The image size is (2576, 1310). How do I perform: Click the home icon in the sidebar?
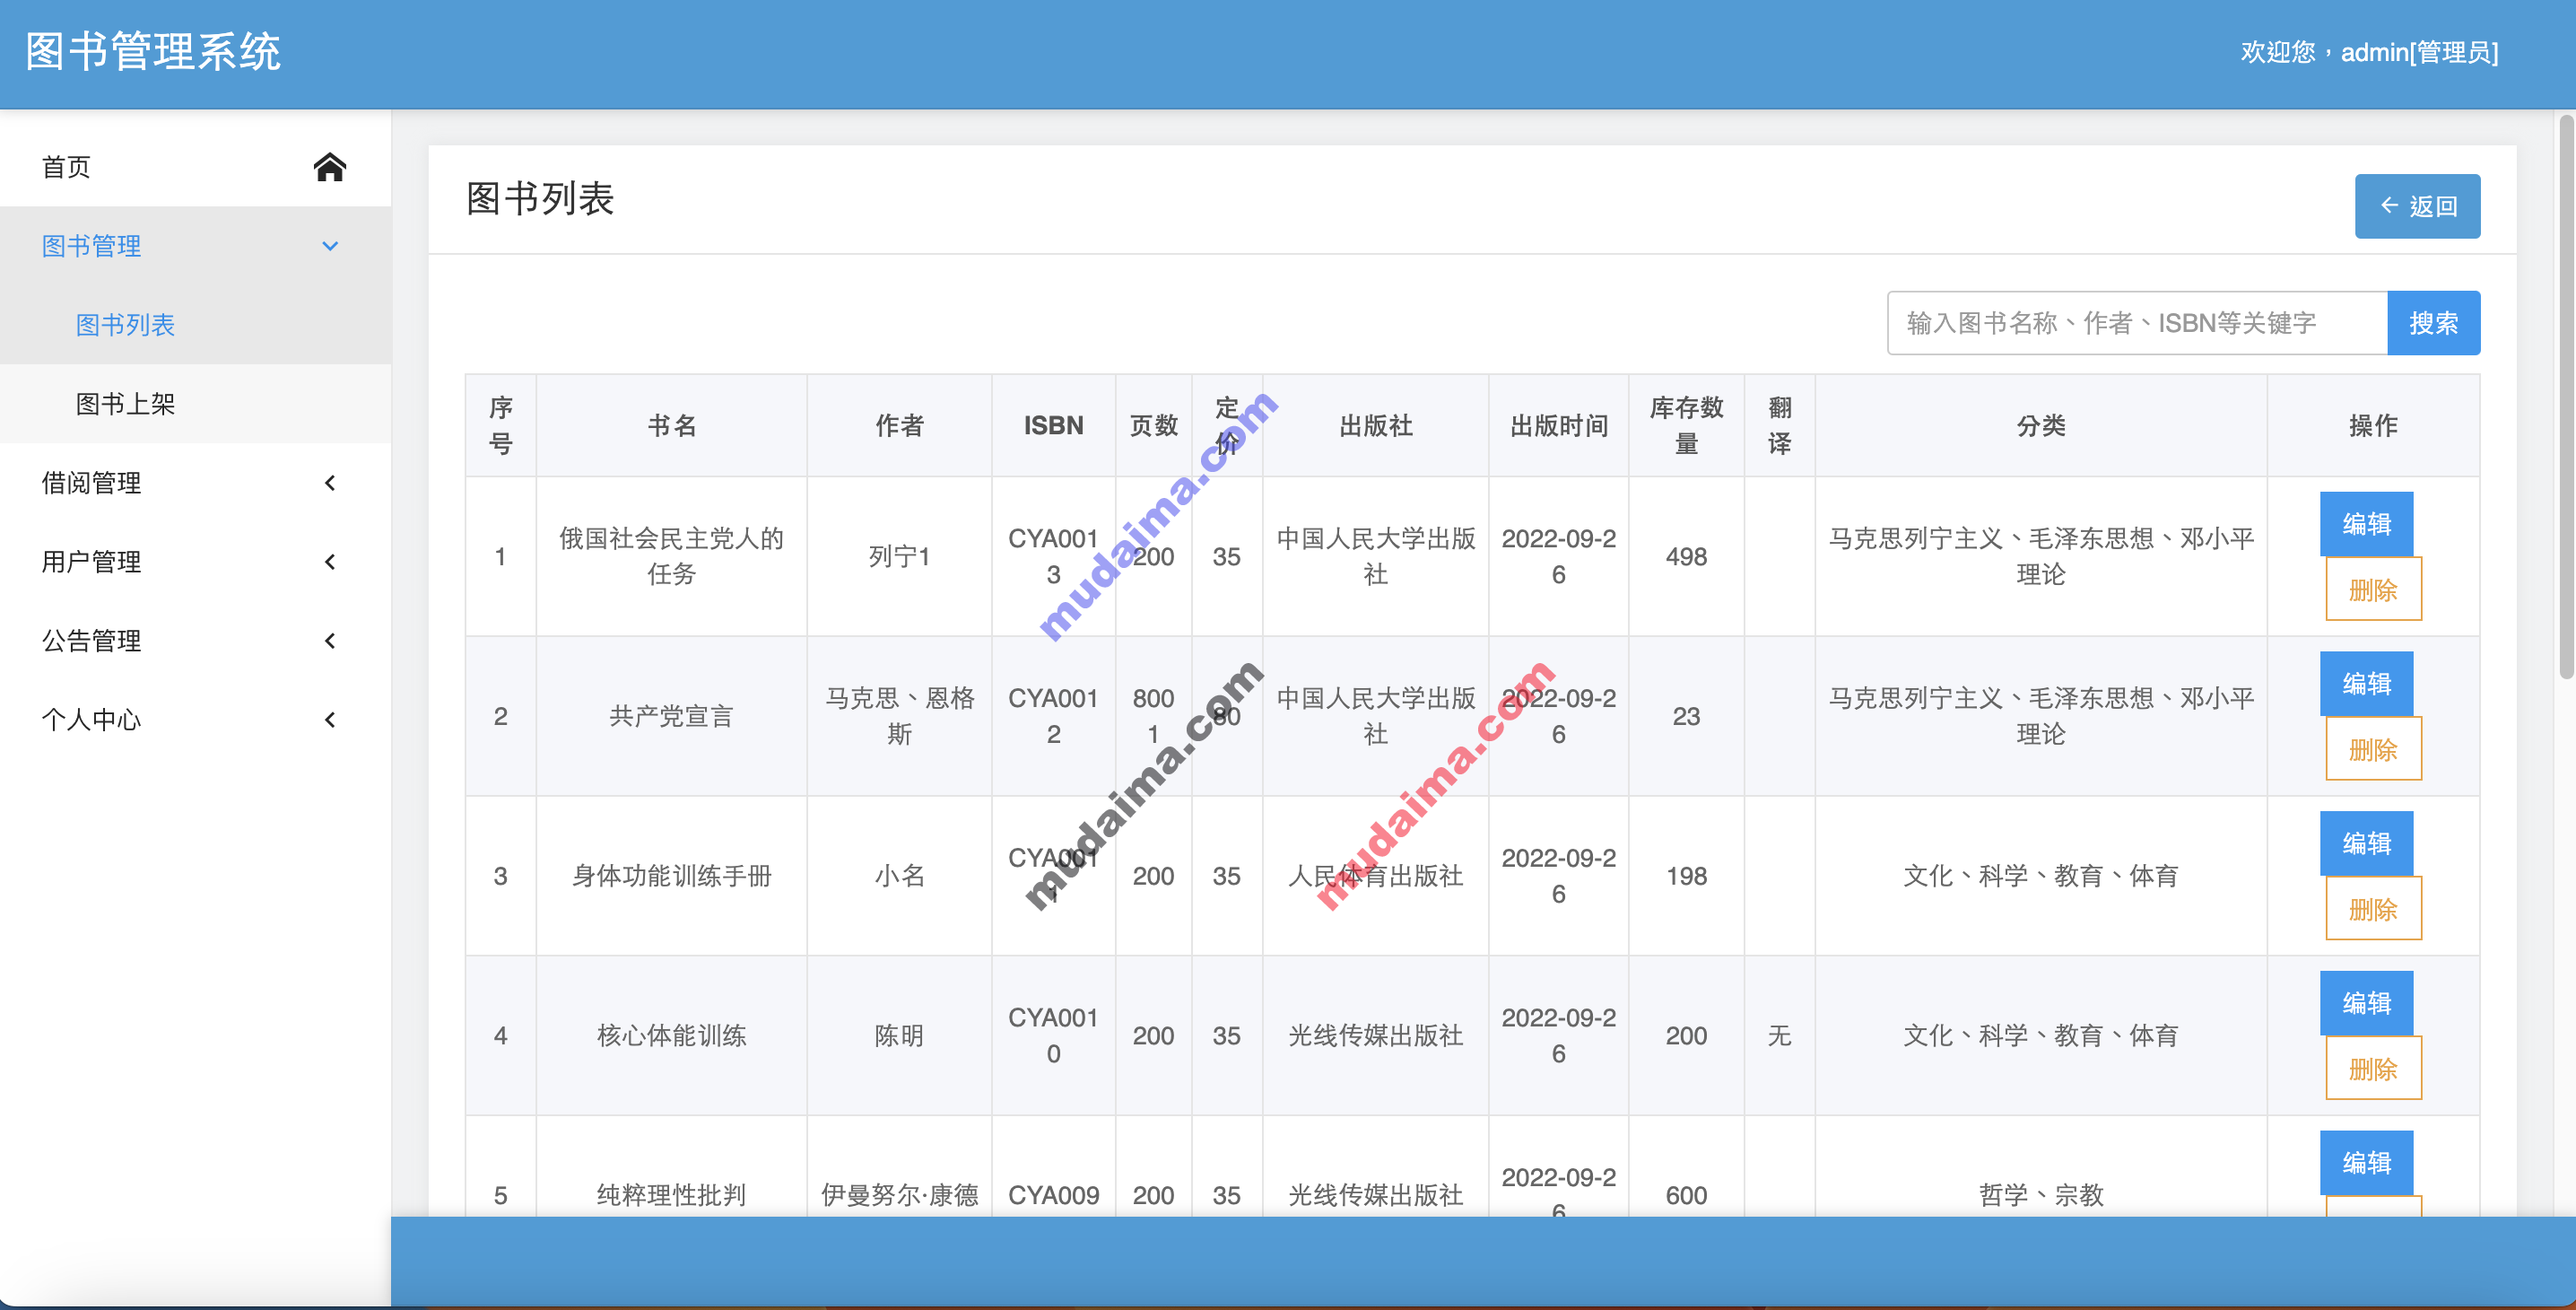pos(329,167)
